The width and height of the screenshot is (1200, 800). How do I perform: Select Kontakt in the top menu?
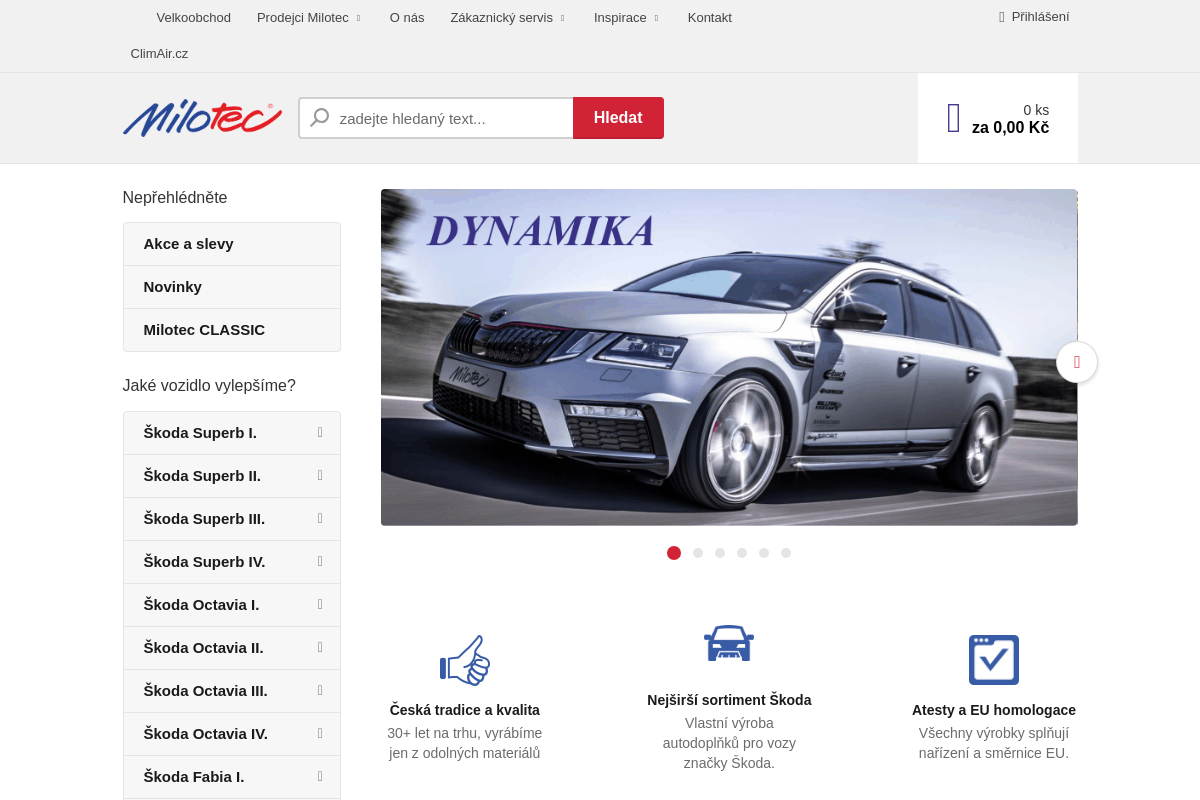click(x=710, y=17)
